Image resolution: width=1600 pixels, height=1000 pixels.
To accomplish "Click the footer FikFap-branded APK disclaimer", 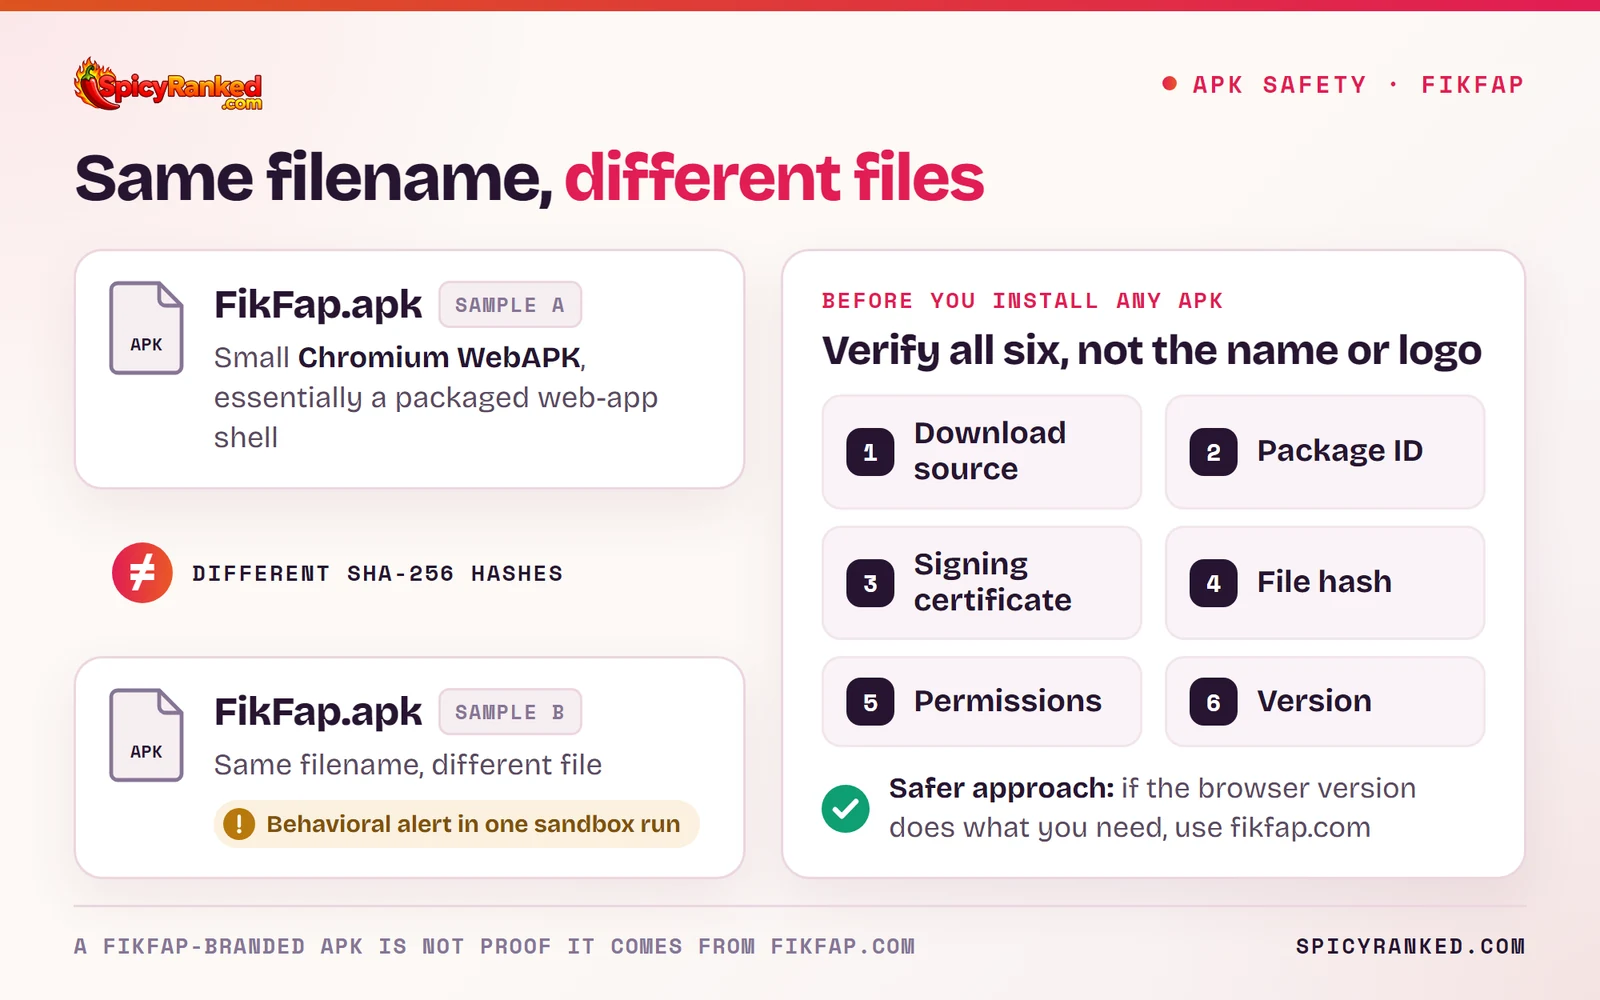I will (x=494, y=946).
